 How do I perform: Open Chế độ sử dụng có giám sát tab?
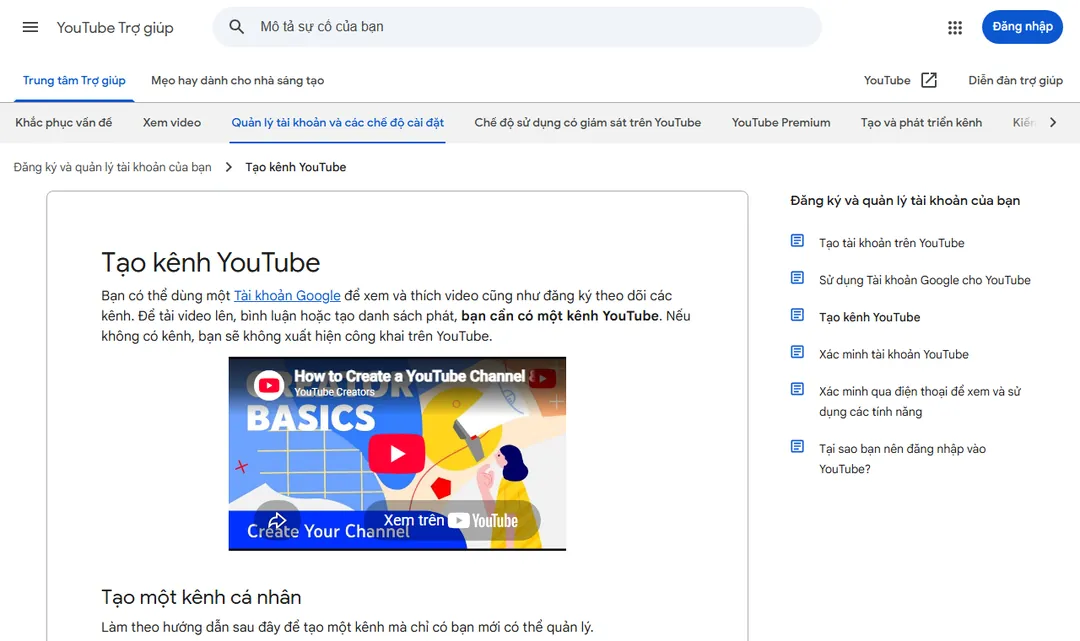[x=588, y=123]
